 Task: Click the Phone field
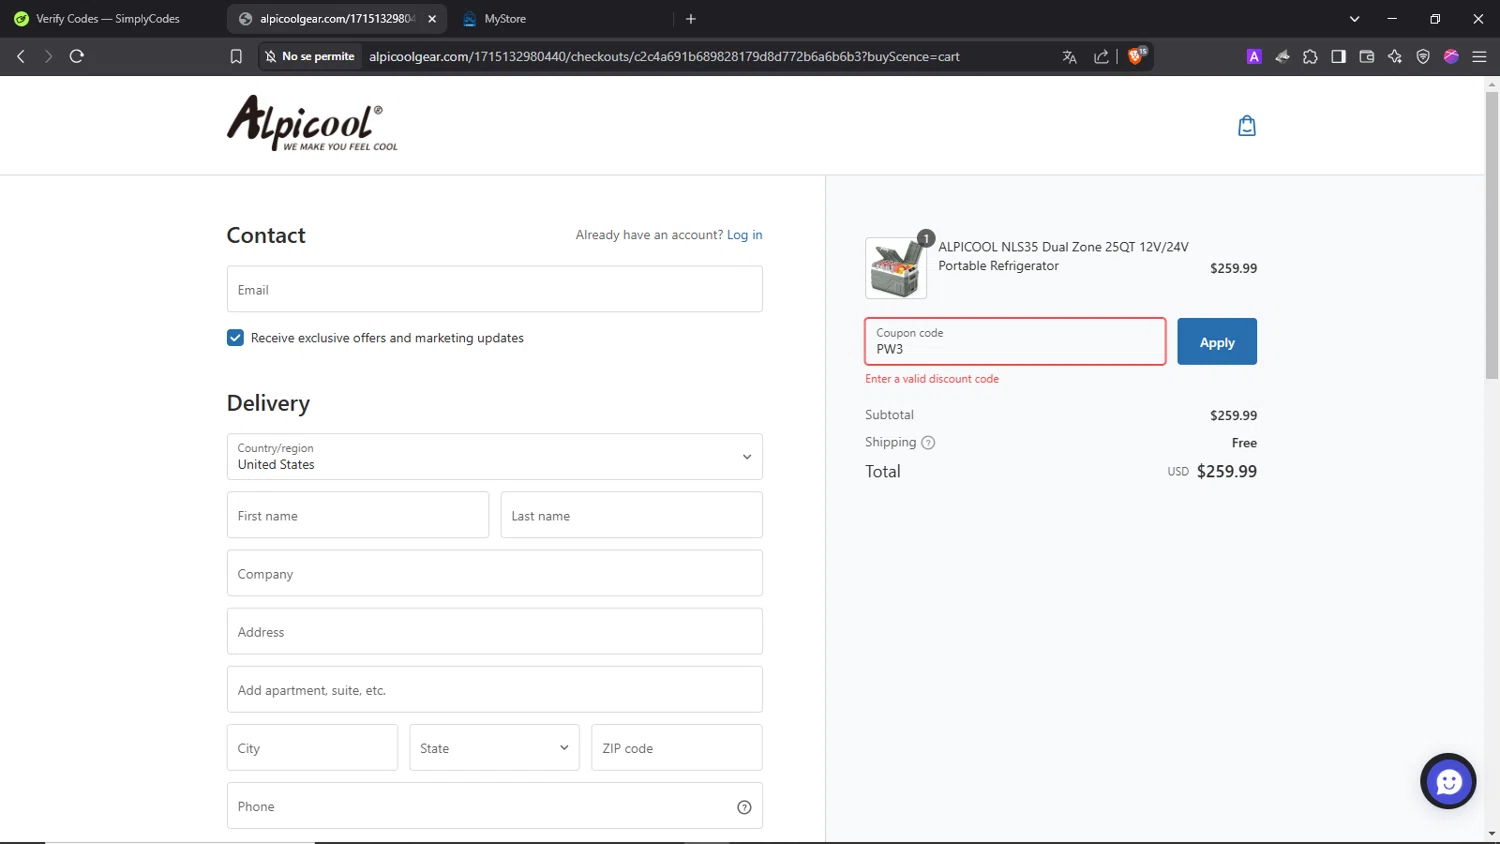click(494, 806)
